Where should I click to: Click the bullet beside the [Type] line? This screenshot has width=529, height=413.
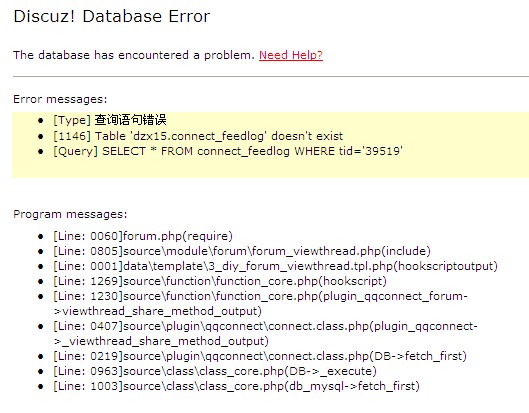[x=41, y=120]
